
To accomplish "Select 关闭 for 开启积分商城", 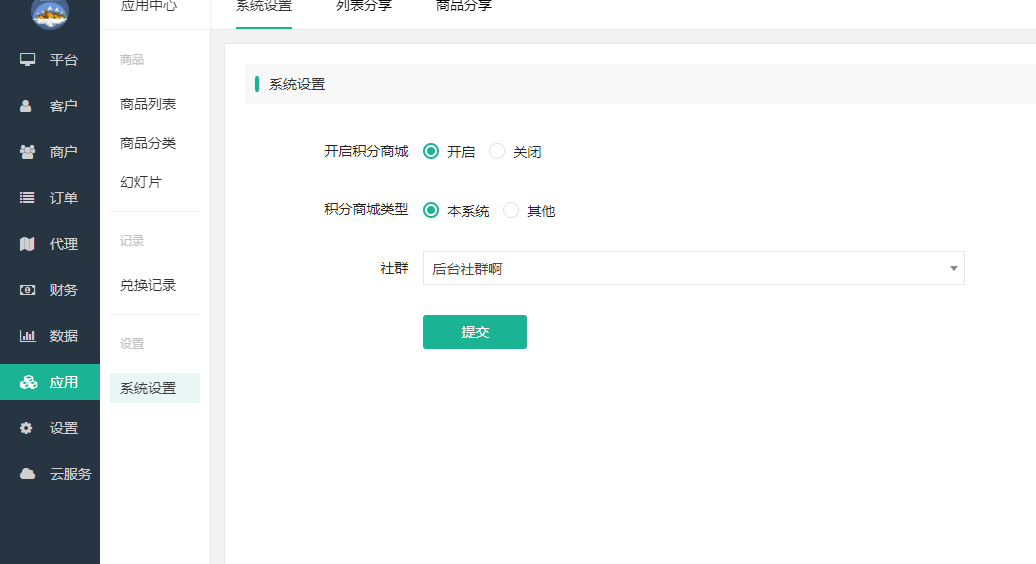I will [x=497, y=151].
